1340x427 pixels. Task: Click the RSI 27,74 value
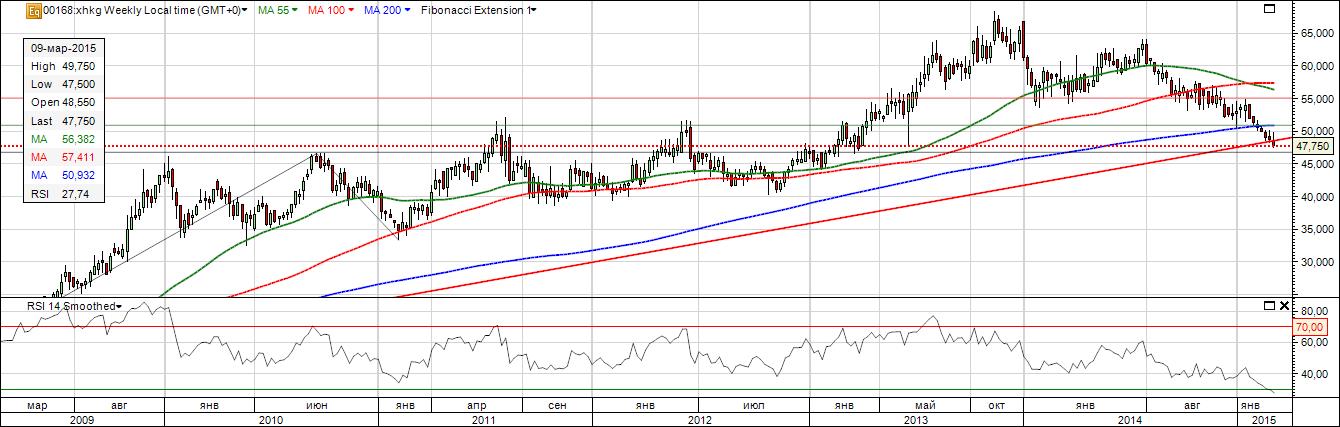78,195
